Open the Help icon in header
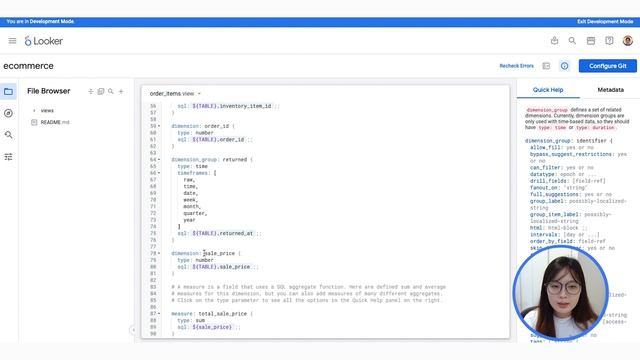 point(609,40)
